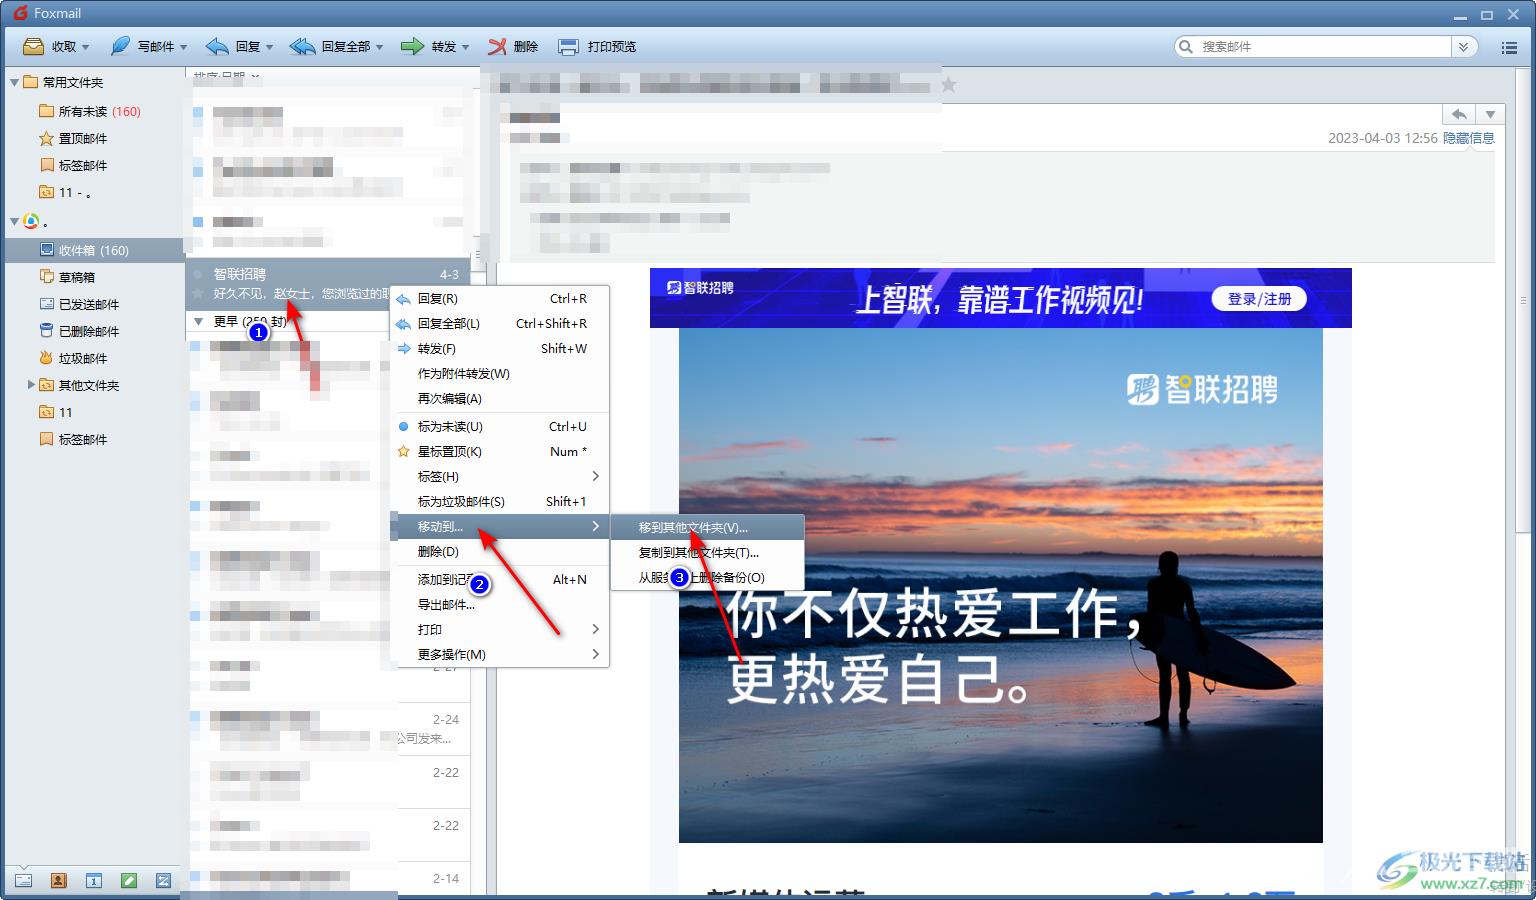Open the main menu icon beside search
This screenshot has width=1536, height=900.
(1510, 47)
